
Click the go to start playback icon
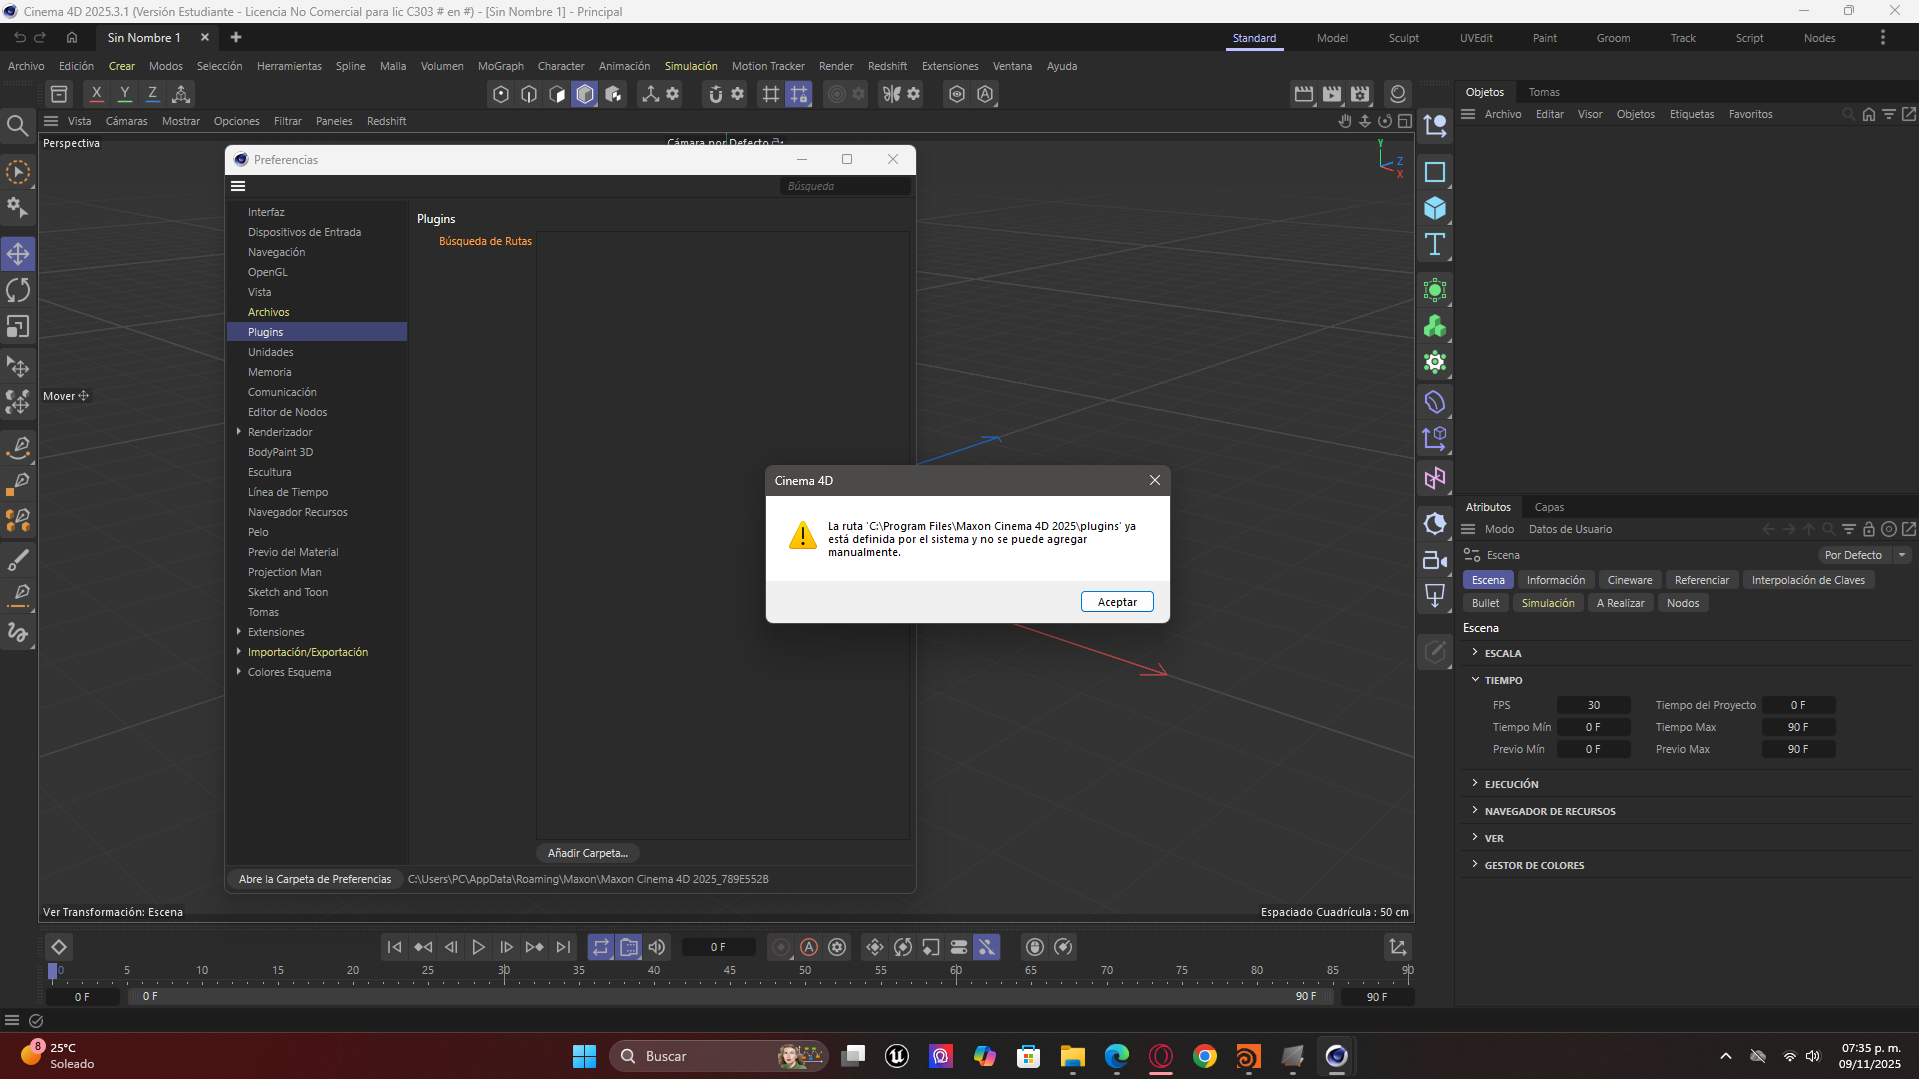pos(394,947)
